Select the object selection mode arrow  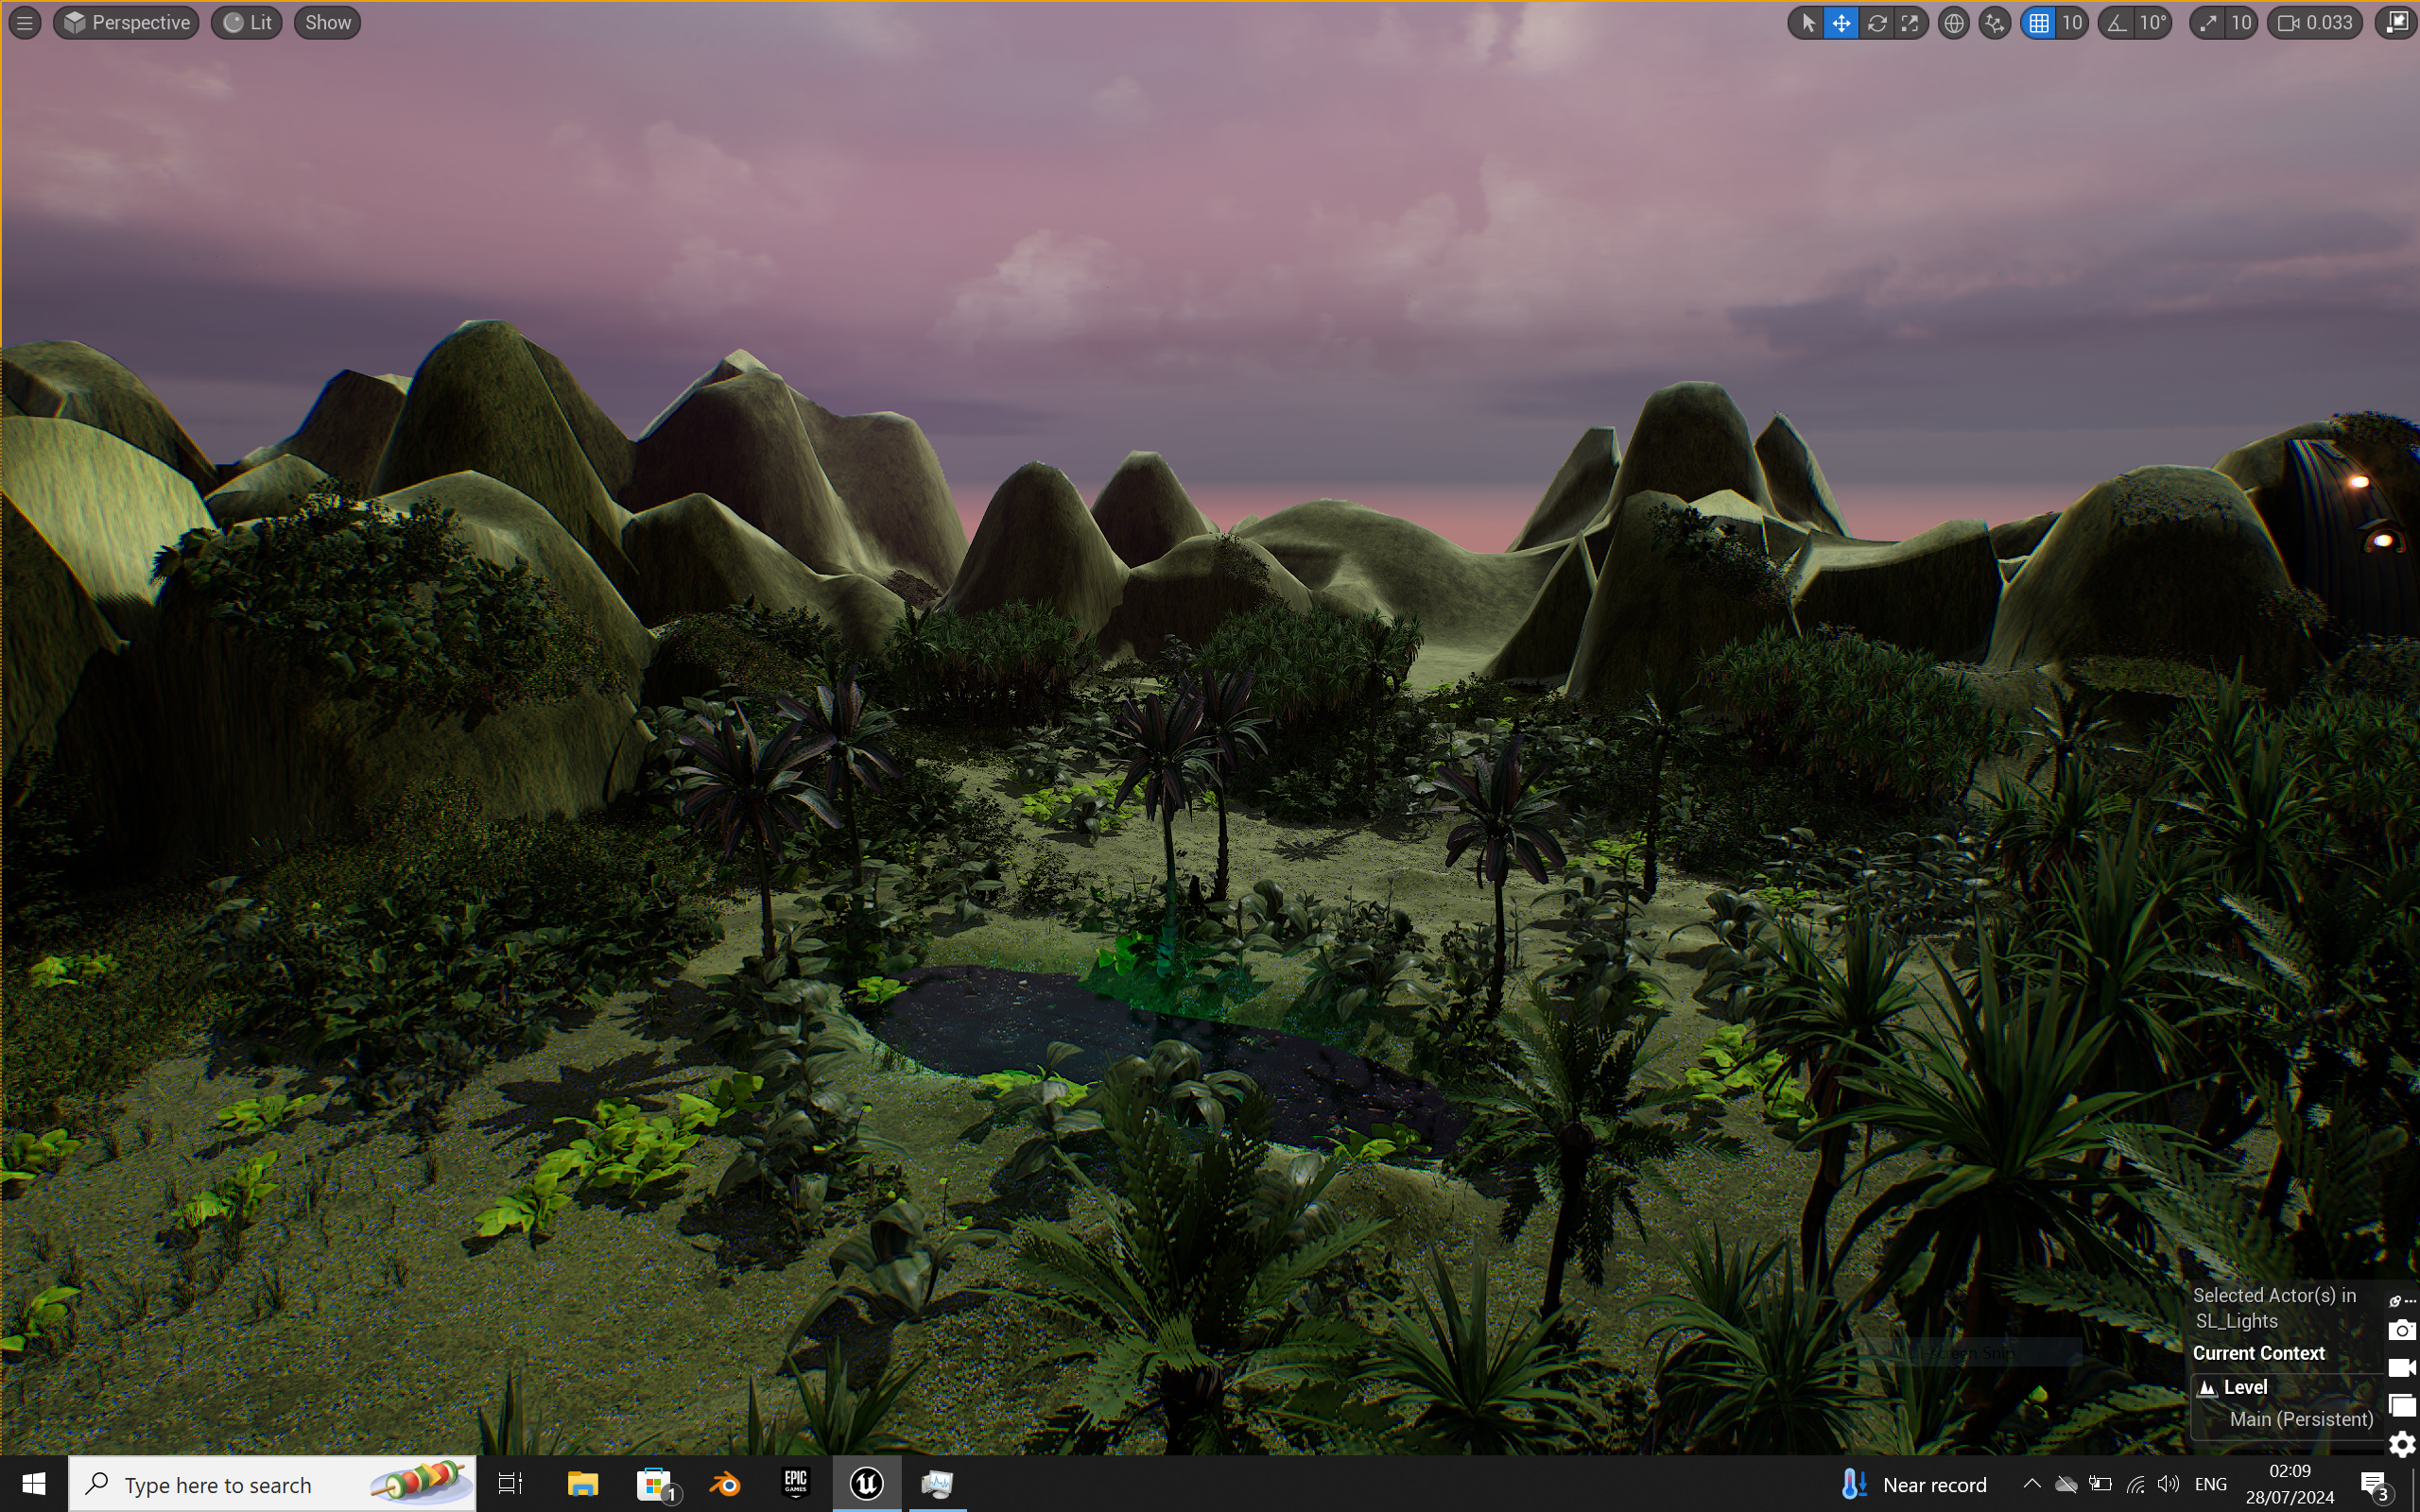(1807, 23)
